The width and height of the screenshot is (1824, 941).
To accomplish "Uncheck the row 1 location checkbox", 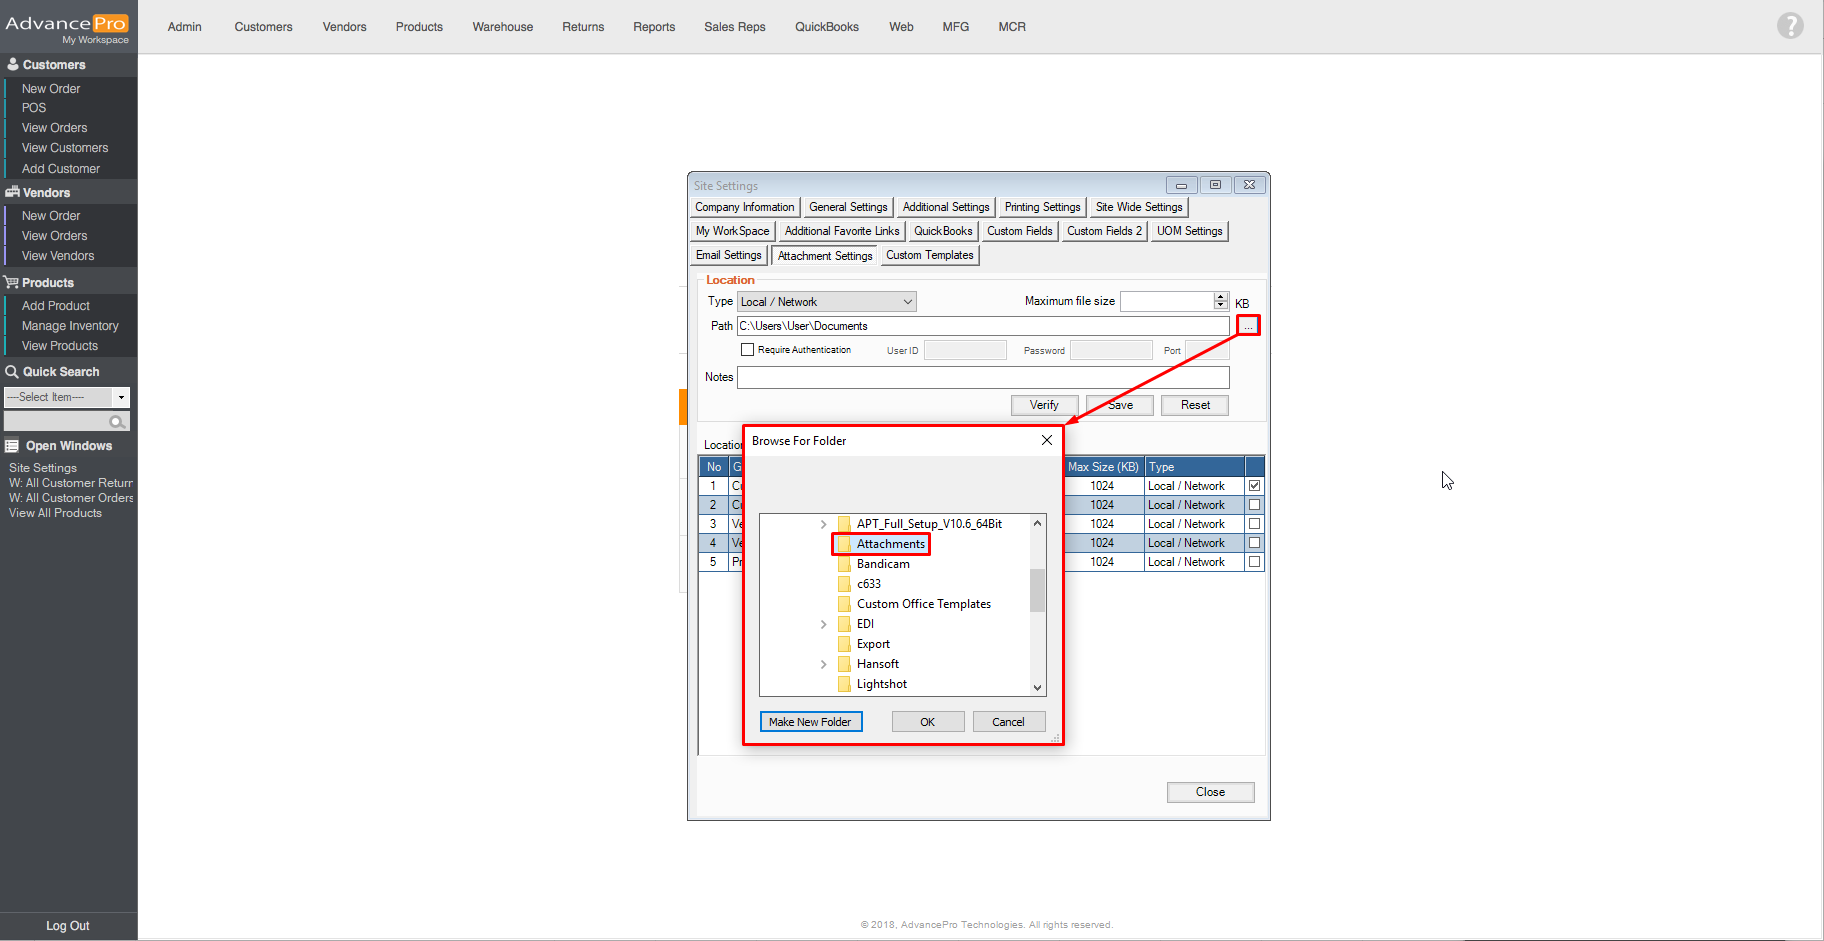I will (1254, 486).
